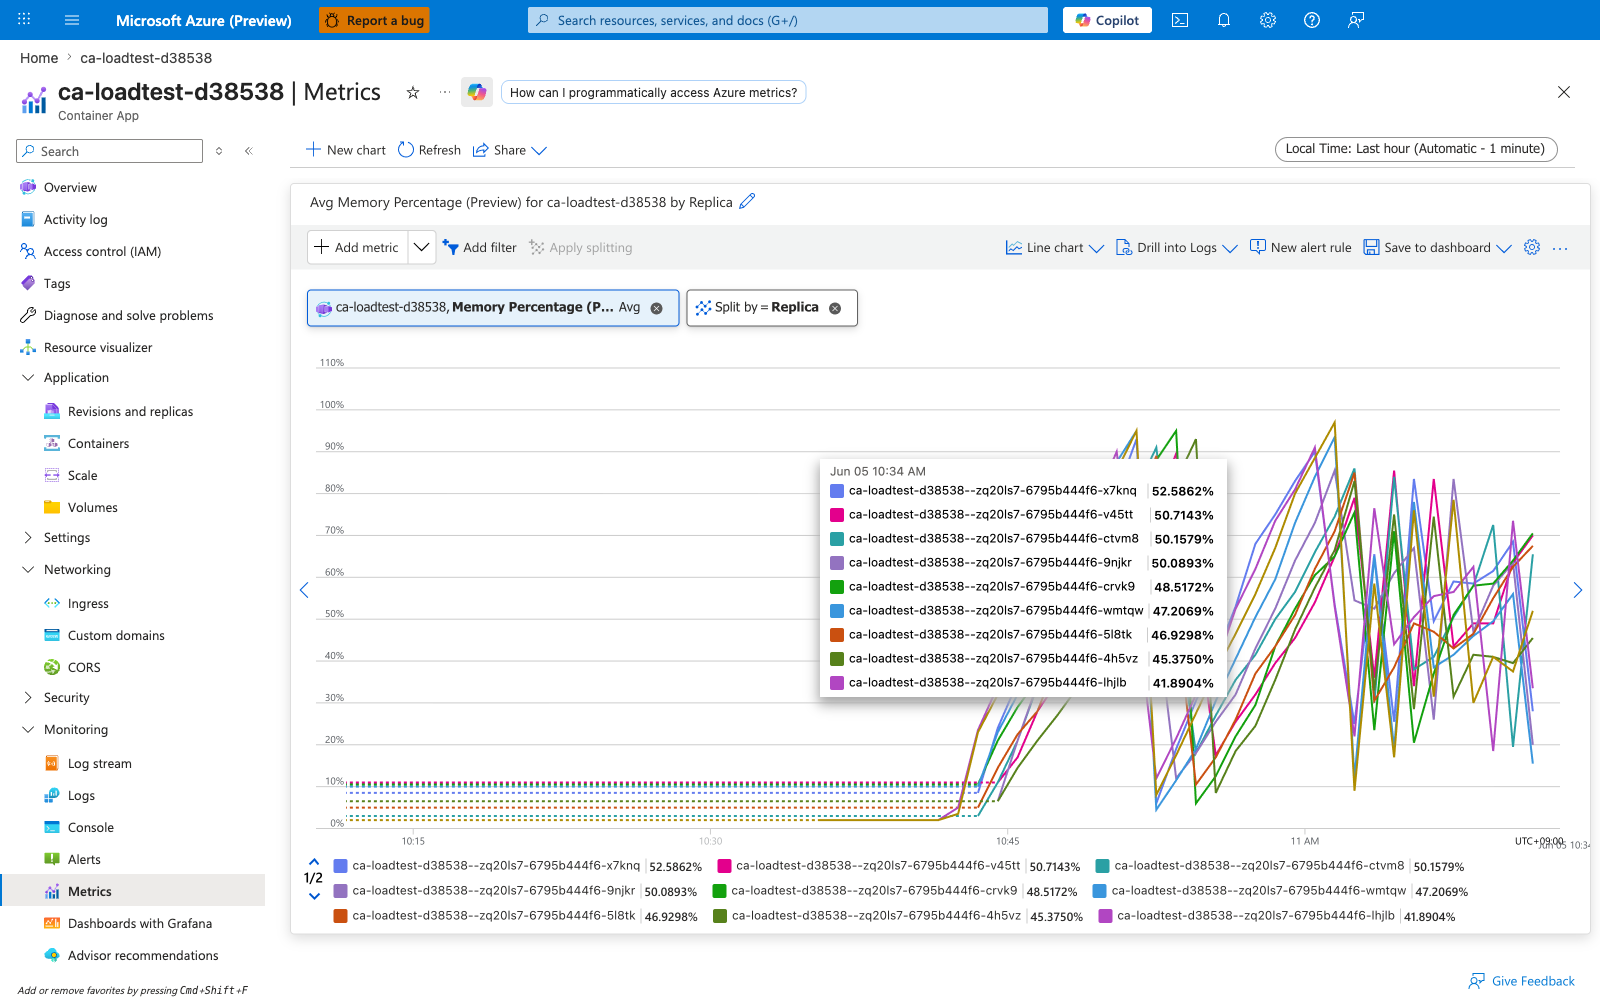Favorite this resource with the star icon
Screen dimensions: 1600x1000
point(412,92)
